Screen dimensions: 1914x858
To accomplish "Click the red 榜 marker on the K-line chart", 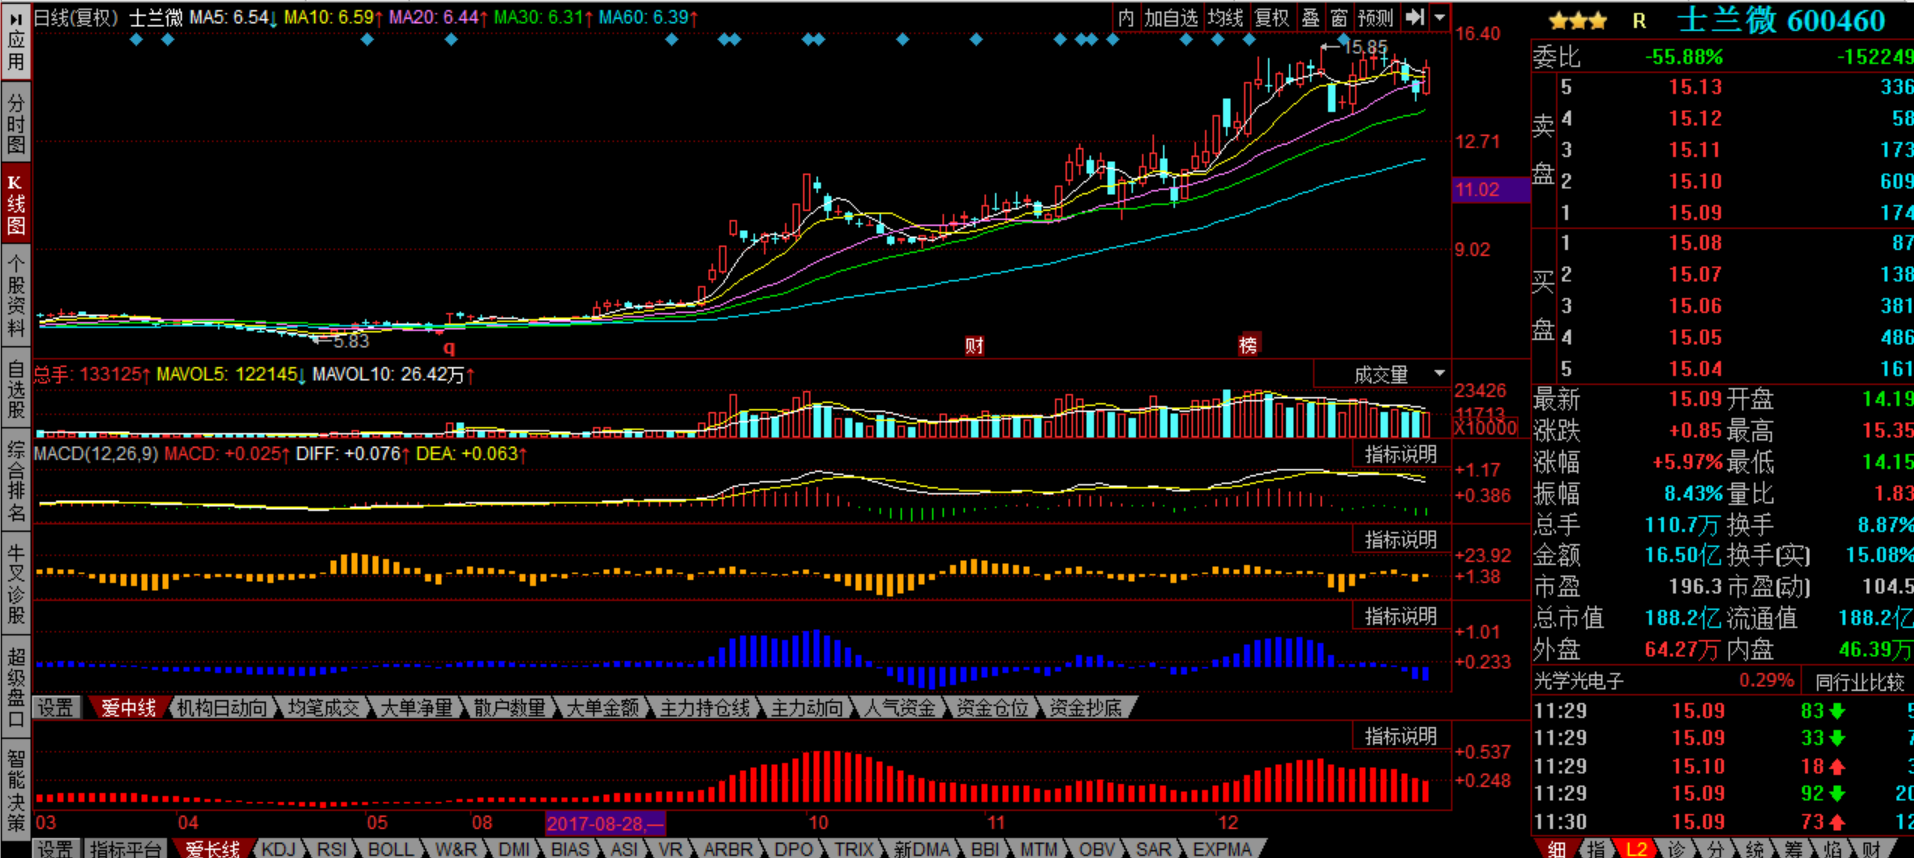I will point(1248,345).
